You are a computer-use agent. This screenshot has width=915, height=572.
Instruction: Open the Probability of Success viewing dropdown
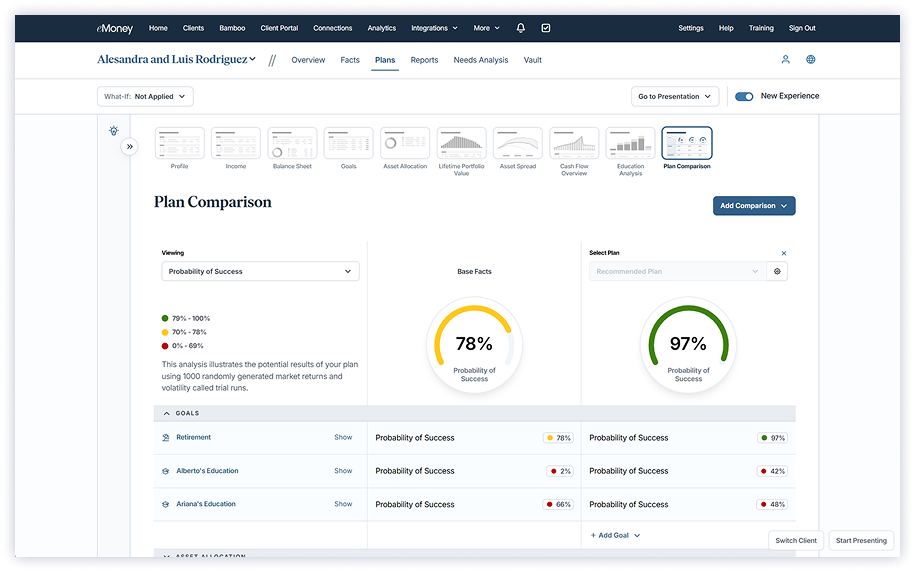pos(260,271)
